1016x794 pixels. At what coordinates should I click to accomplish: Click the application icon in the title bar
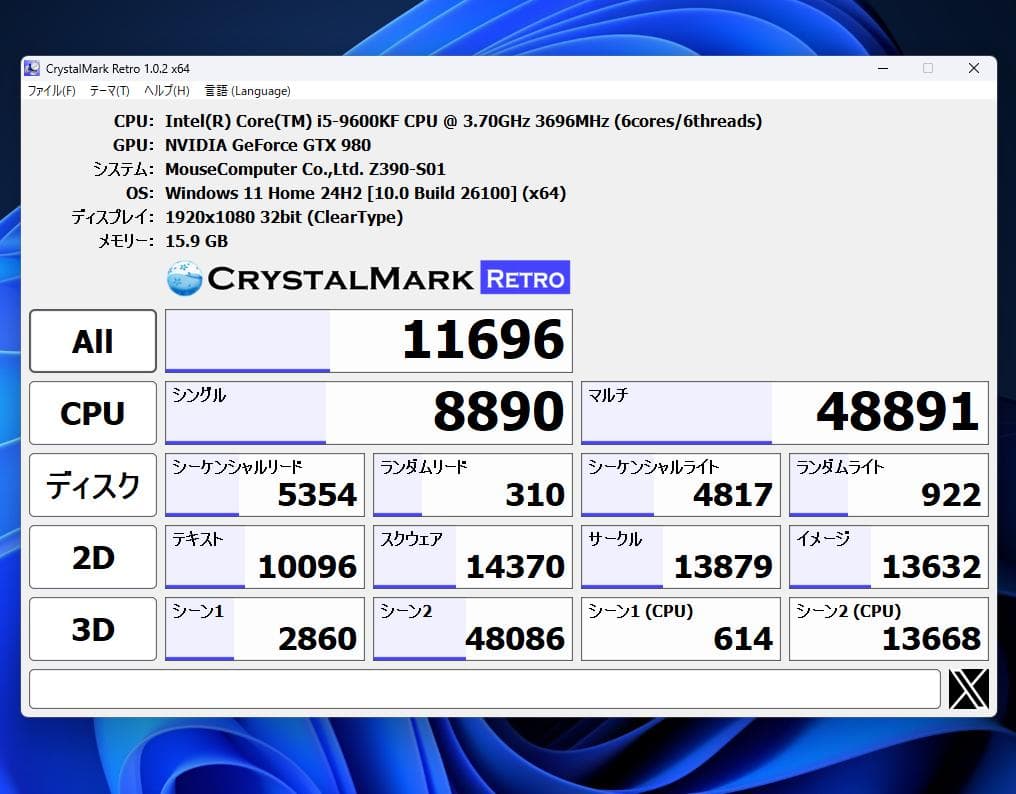(x=31, y=68)
